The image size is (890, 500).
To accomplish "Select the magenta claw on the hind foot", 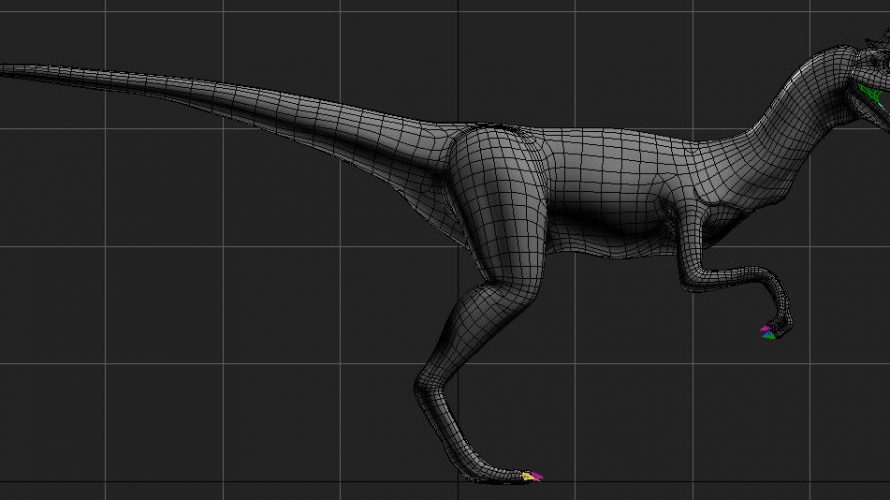I will [x=535, y=475].
